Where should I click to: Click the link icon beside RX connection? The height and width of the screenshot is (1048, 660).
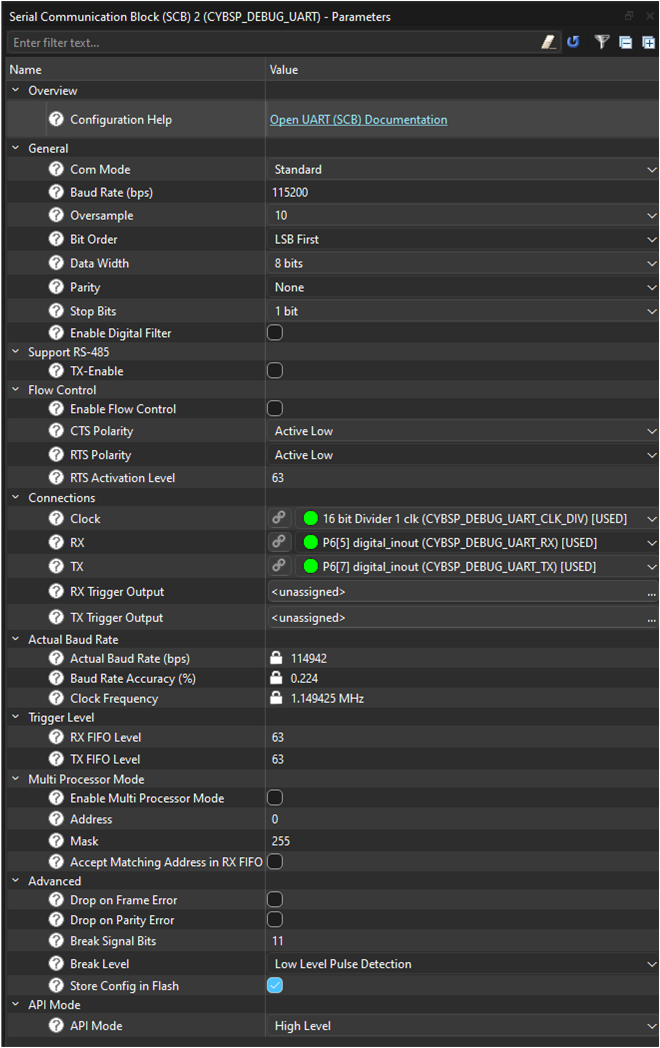click(281, 543)
